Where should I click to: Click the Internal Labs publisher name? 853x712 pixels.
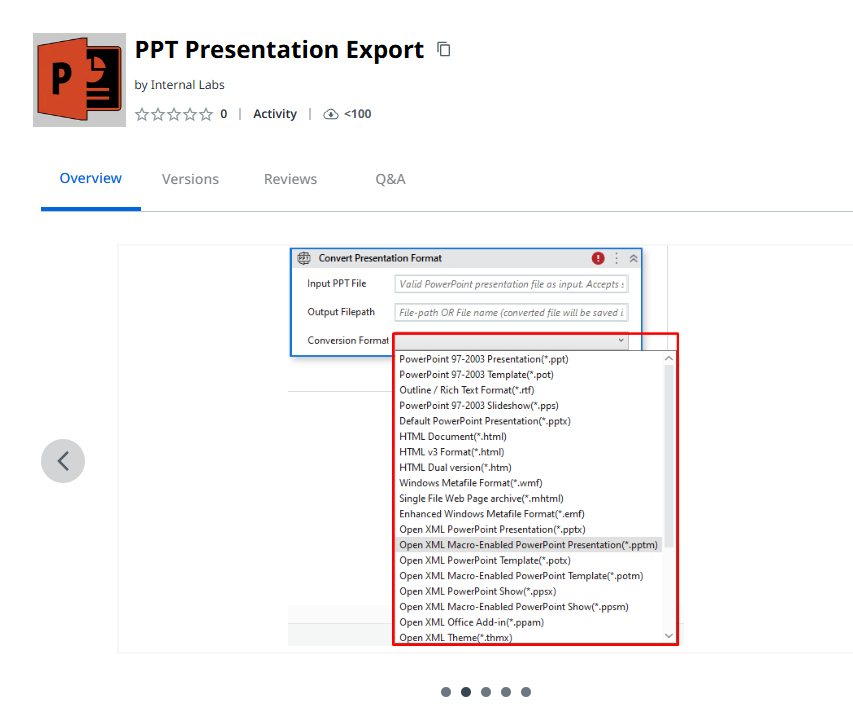coord(188,85)
